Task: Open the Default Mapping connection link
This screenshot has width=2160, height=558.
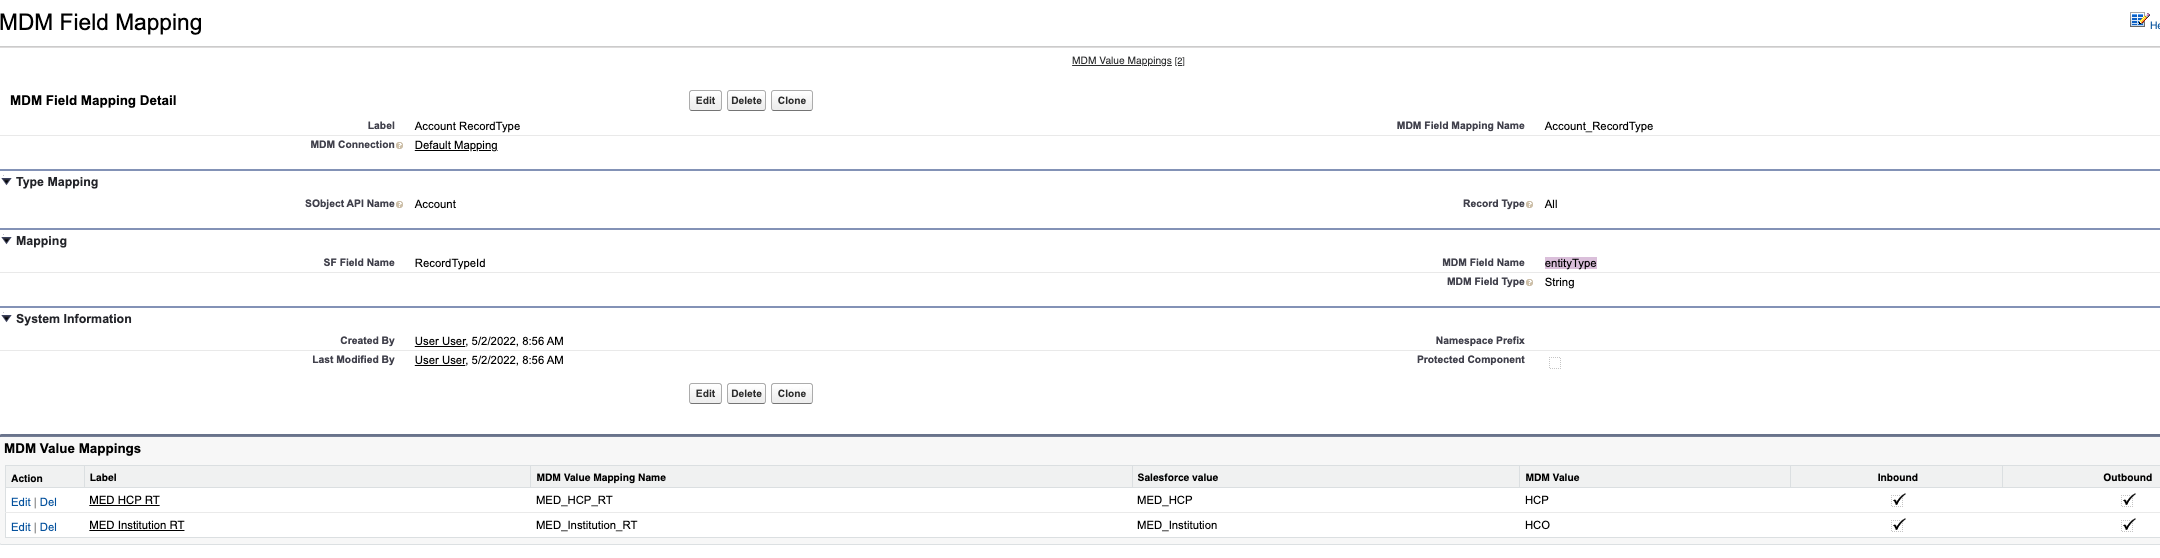Action: click(456, 146)
